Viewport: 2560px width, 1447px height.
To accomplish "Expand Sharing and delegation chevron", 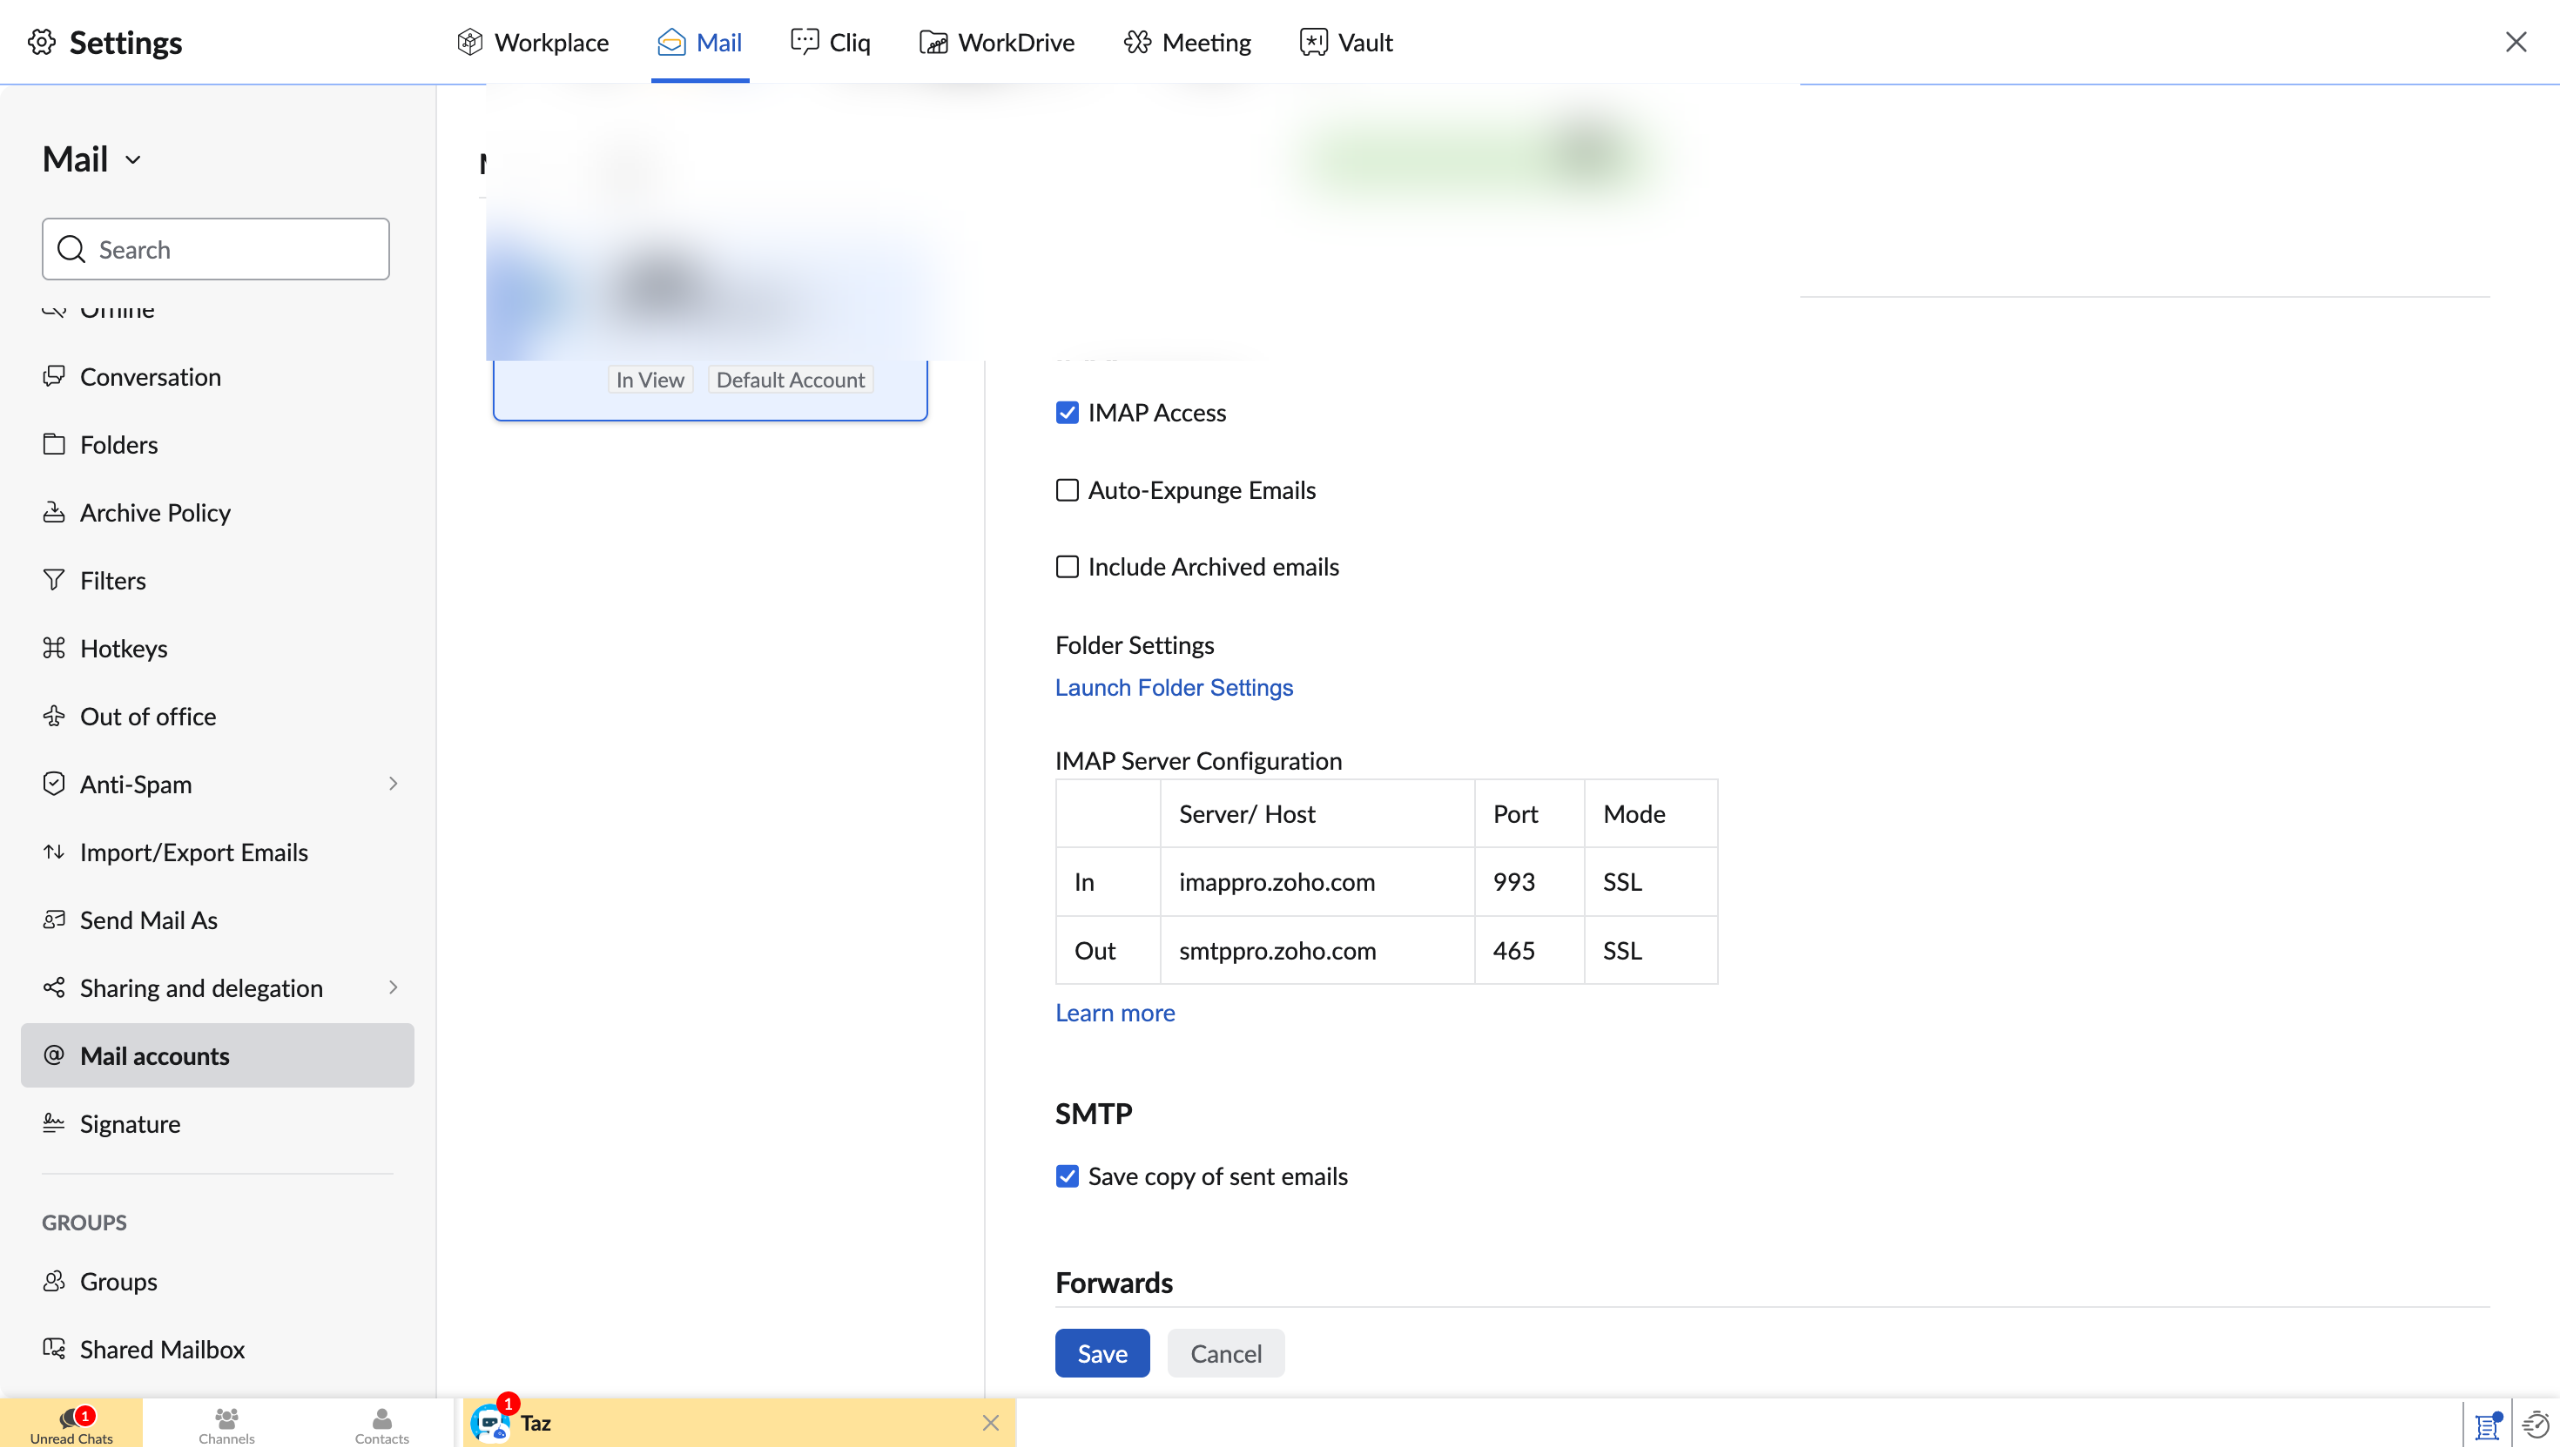I will [x=393, y=988].
